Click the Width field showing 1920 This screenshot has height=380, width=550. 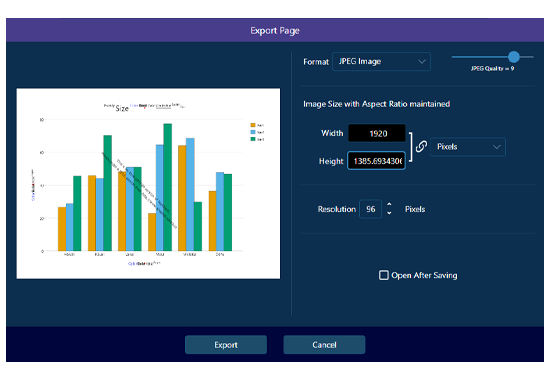[377, 133]
